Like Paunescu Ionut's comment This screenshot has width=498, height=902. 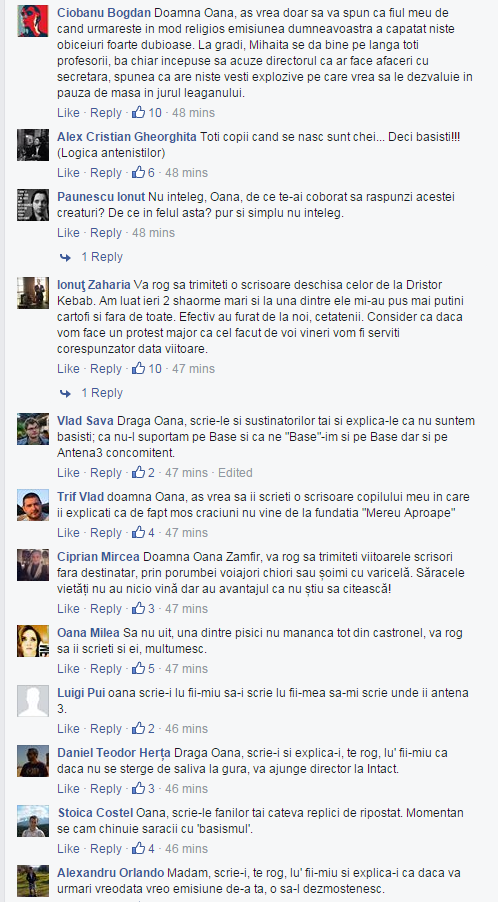coord(68,233)
